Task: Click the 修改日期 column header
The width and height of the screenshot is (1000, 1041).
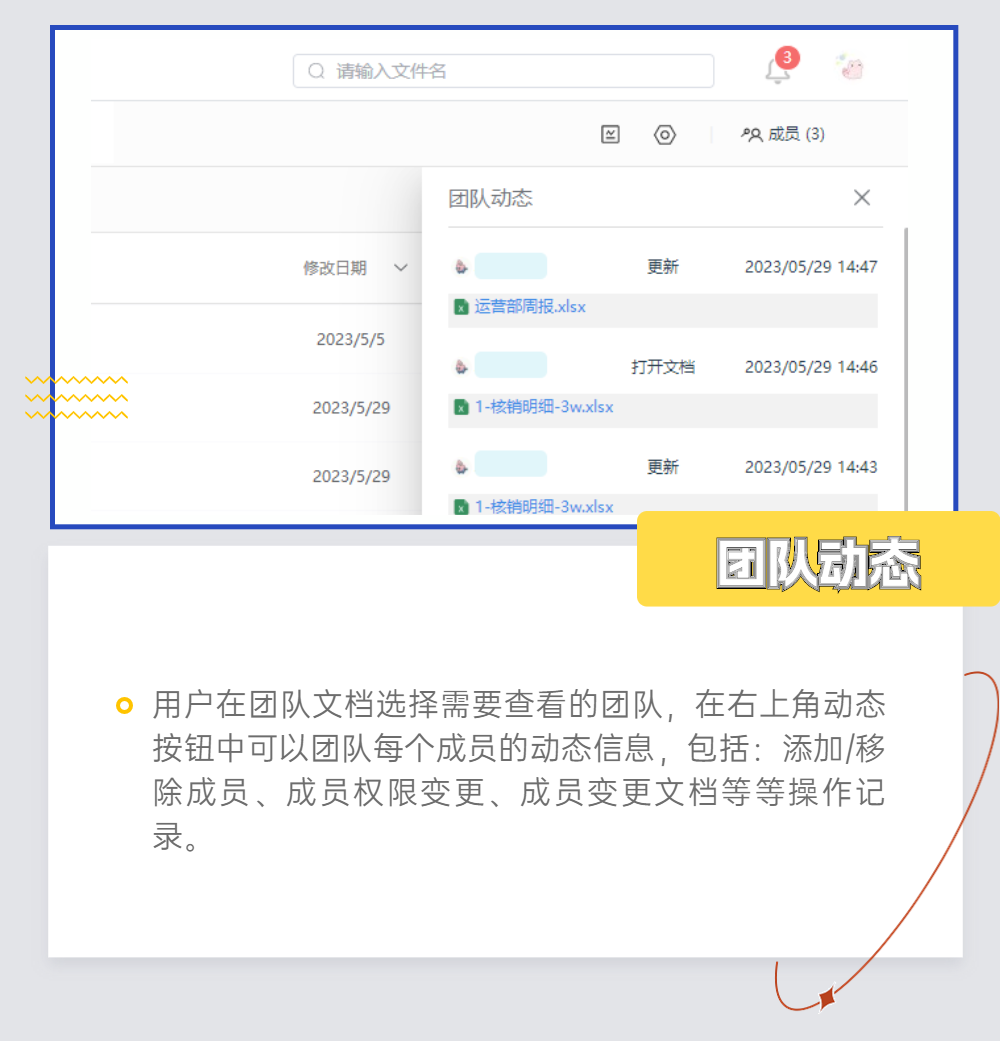Action: click(x=335, y=268)
